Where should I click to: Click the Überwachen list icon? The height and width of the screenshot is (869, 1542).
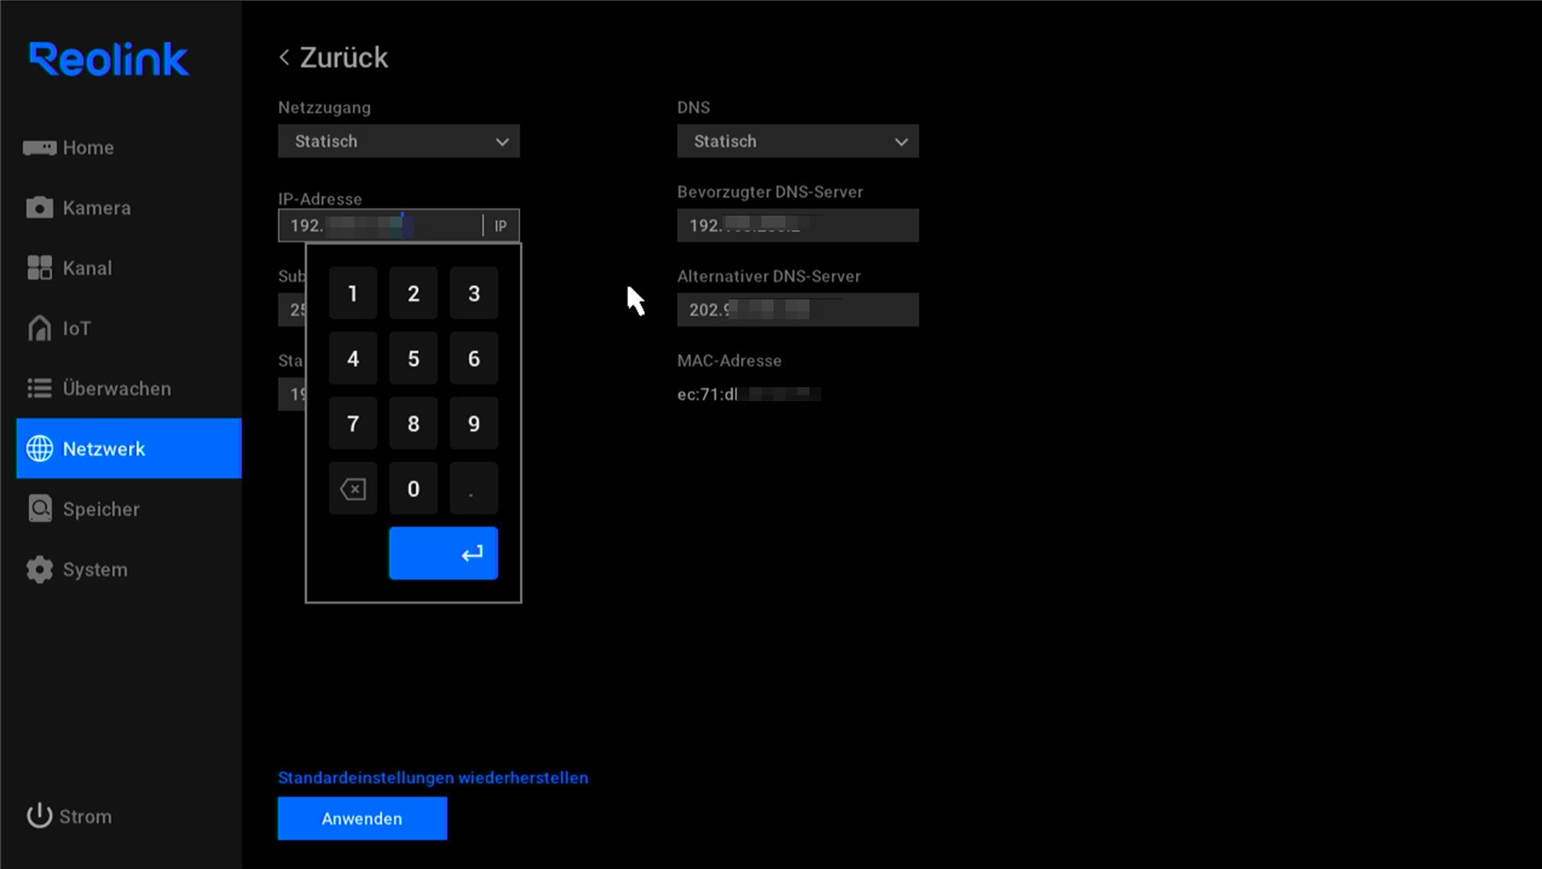(39, 388)
